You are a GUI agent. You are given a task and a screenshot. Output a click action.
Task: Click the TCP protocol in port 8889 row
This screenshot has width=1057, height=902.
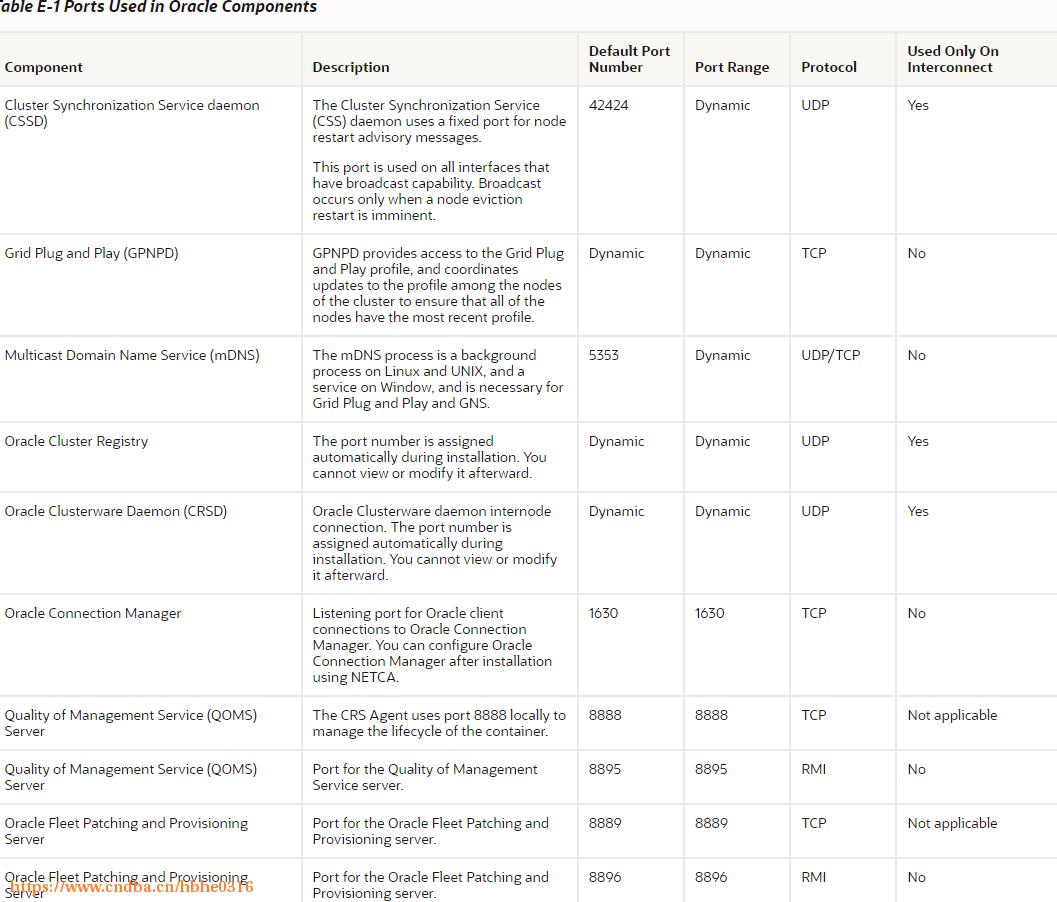pos(814,823)
